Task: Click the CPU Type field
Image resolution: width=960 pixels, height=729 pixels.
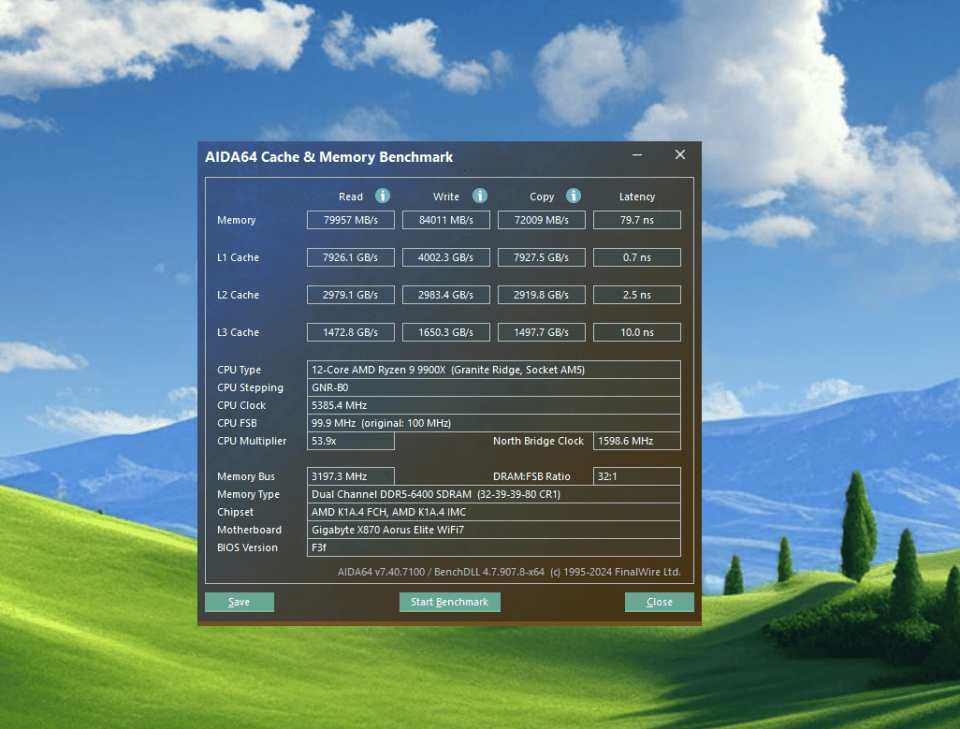Action: point(494,370)
